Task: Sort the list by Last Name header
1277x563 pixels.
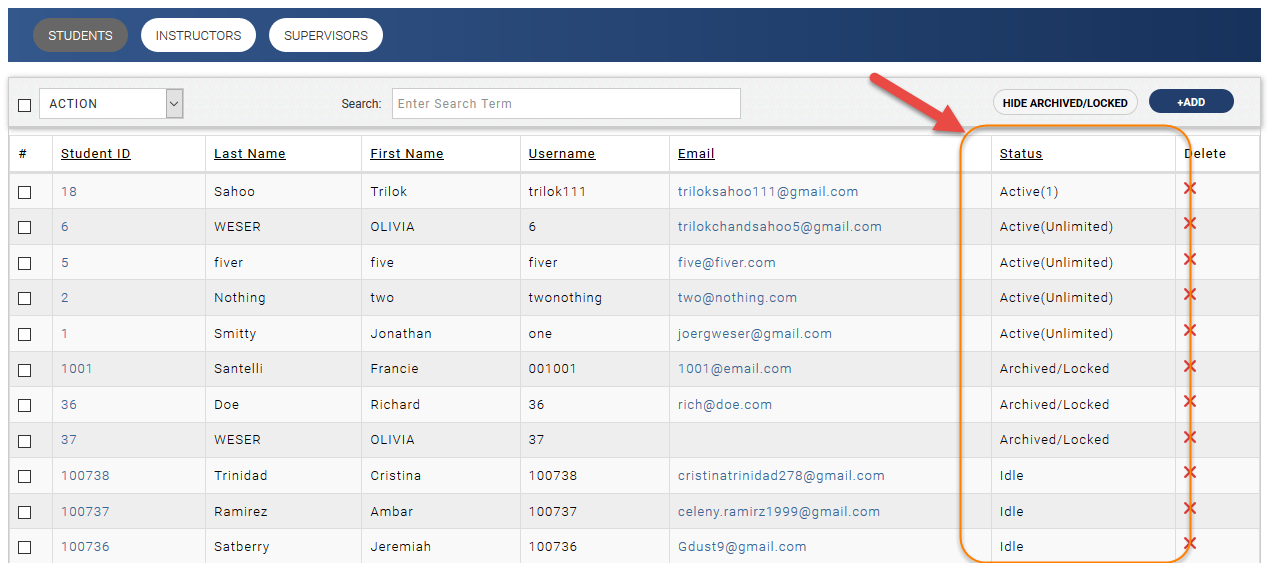Action: click(249, 154)
